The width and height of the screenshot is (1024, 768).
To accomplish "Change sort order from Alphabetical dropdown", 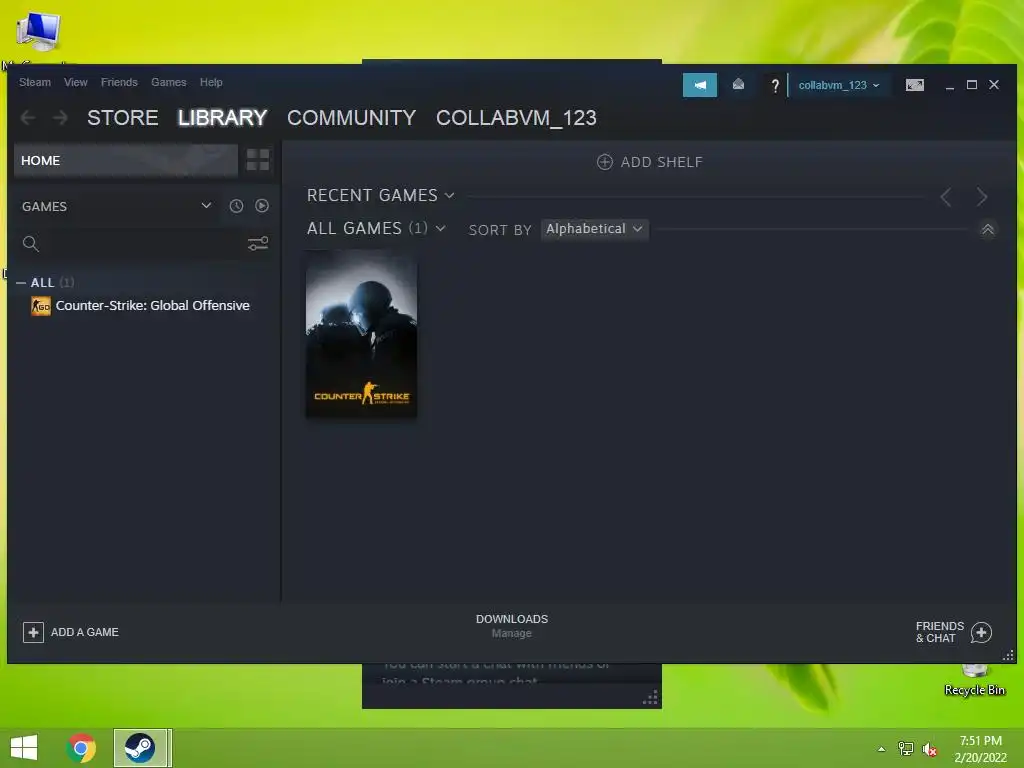I will 594,229.
